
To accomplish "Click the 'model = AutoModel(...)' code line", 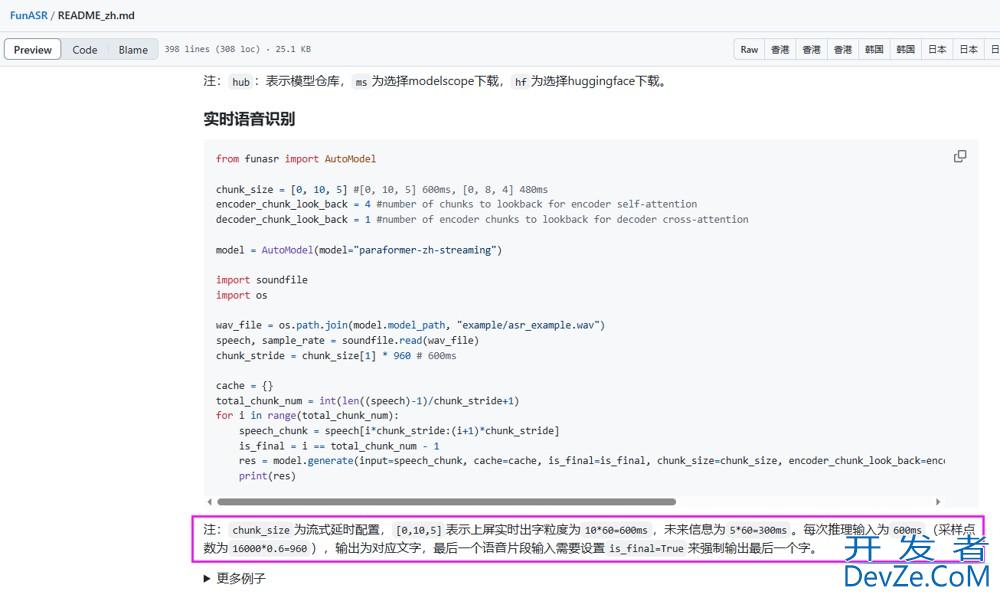I will [359, 250].
